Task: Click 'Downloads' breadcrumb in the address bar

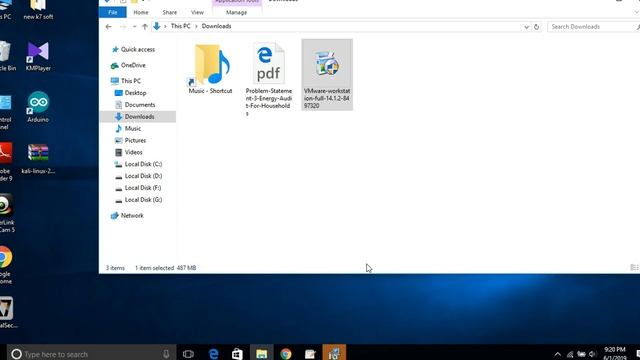Action: tap(216, 26)
